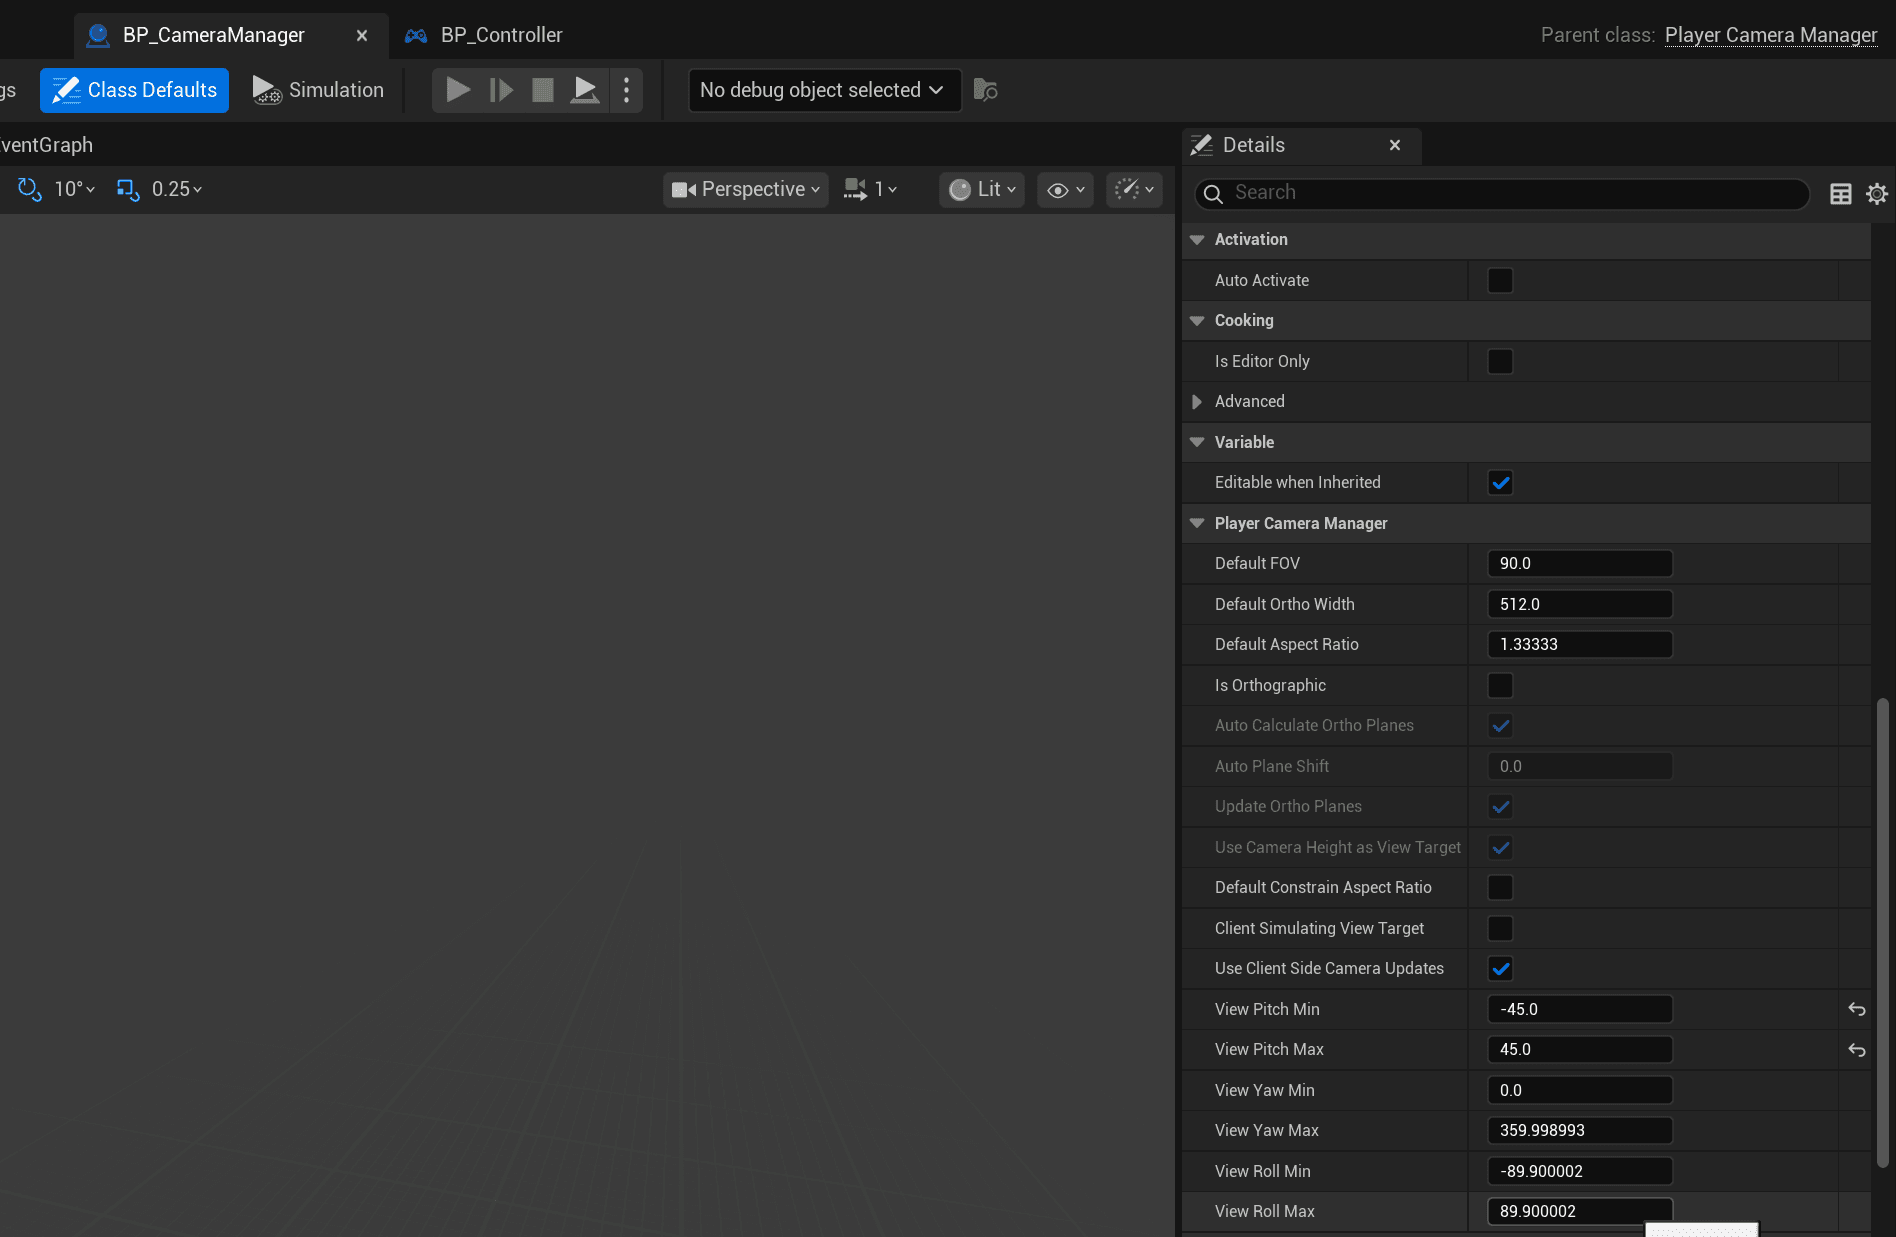The image size is (1896, 1237).
Task: Click the frame skip step button
Action: click(501, 90)
